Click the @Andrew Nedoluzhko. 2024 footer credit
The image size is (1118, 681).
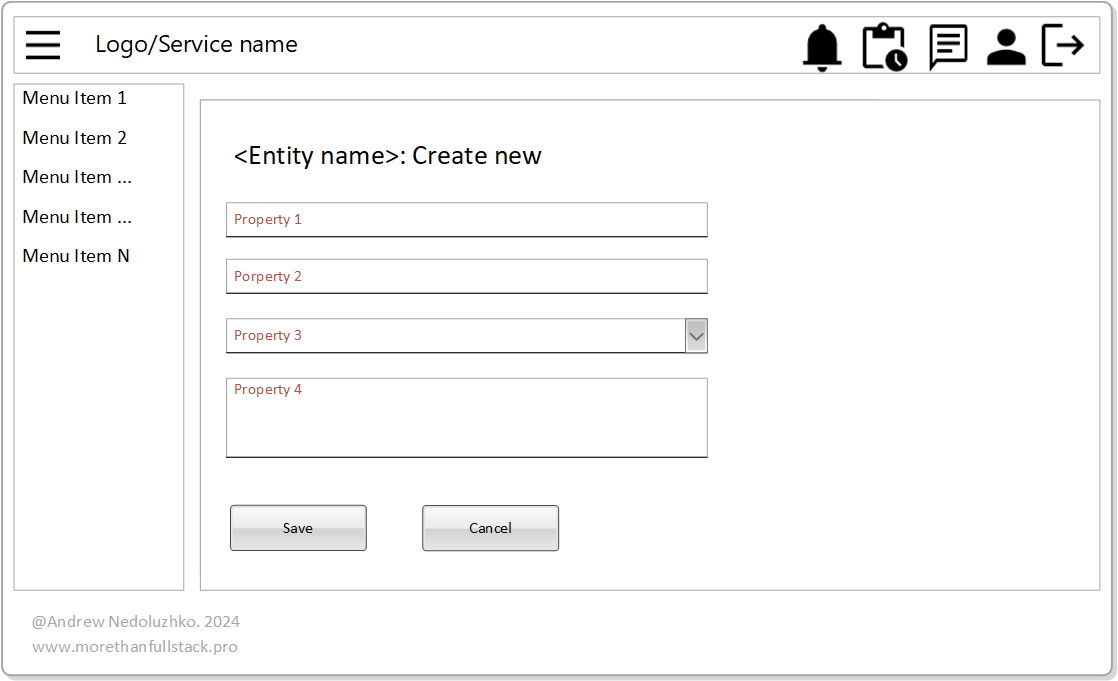point(136,622)
